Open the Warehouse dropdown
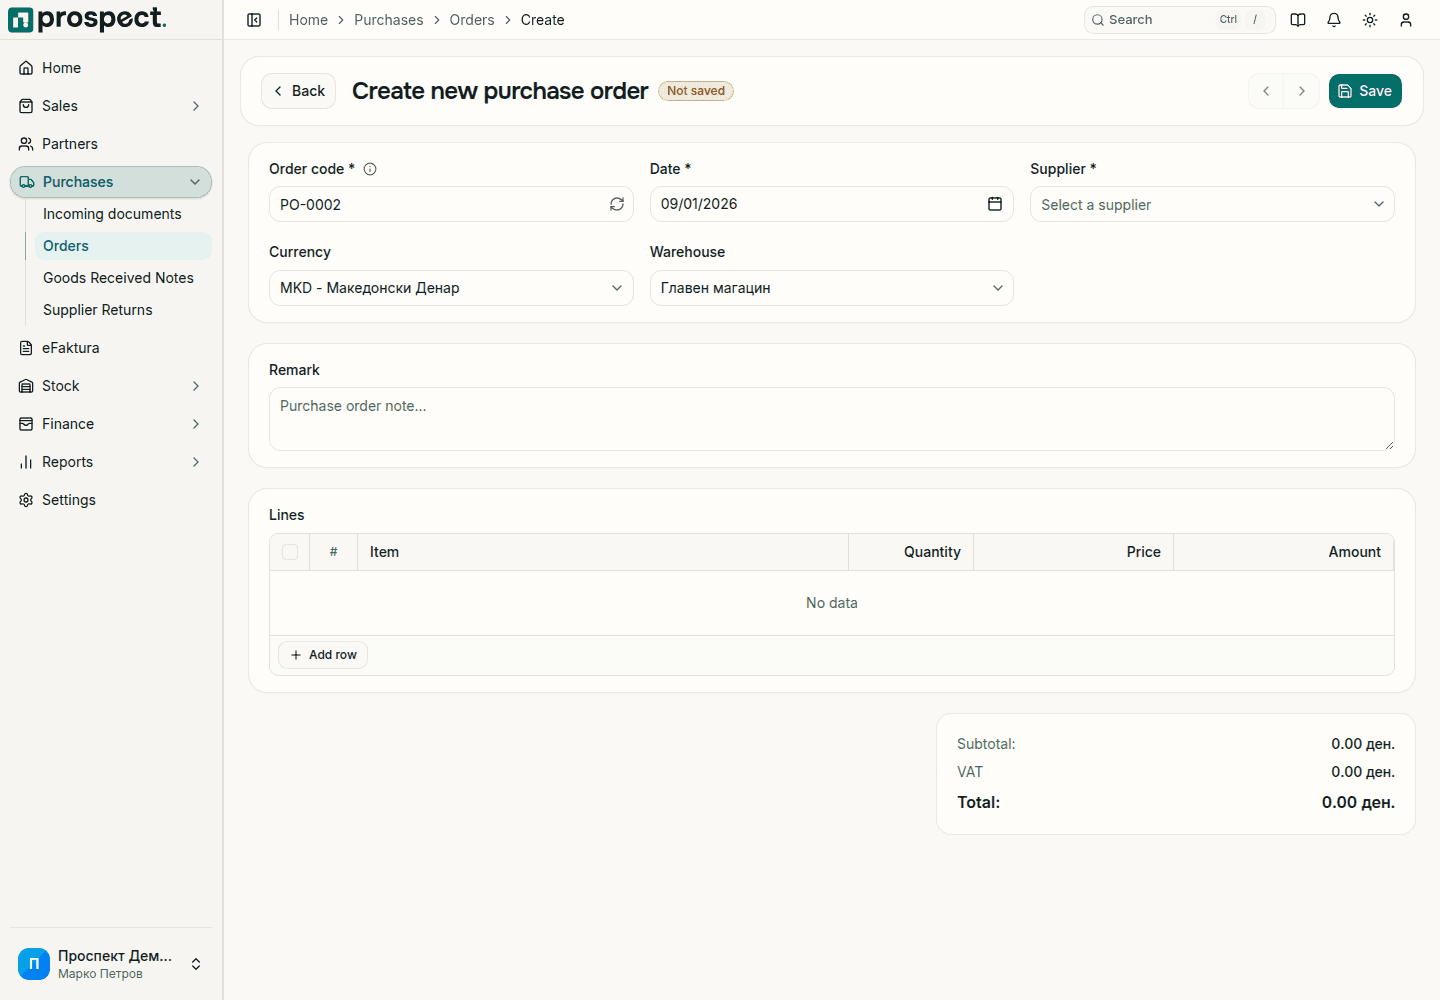 point(832,288)
